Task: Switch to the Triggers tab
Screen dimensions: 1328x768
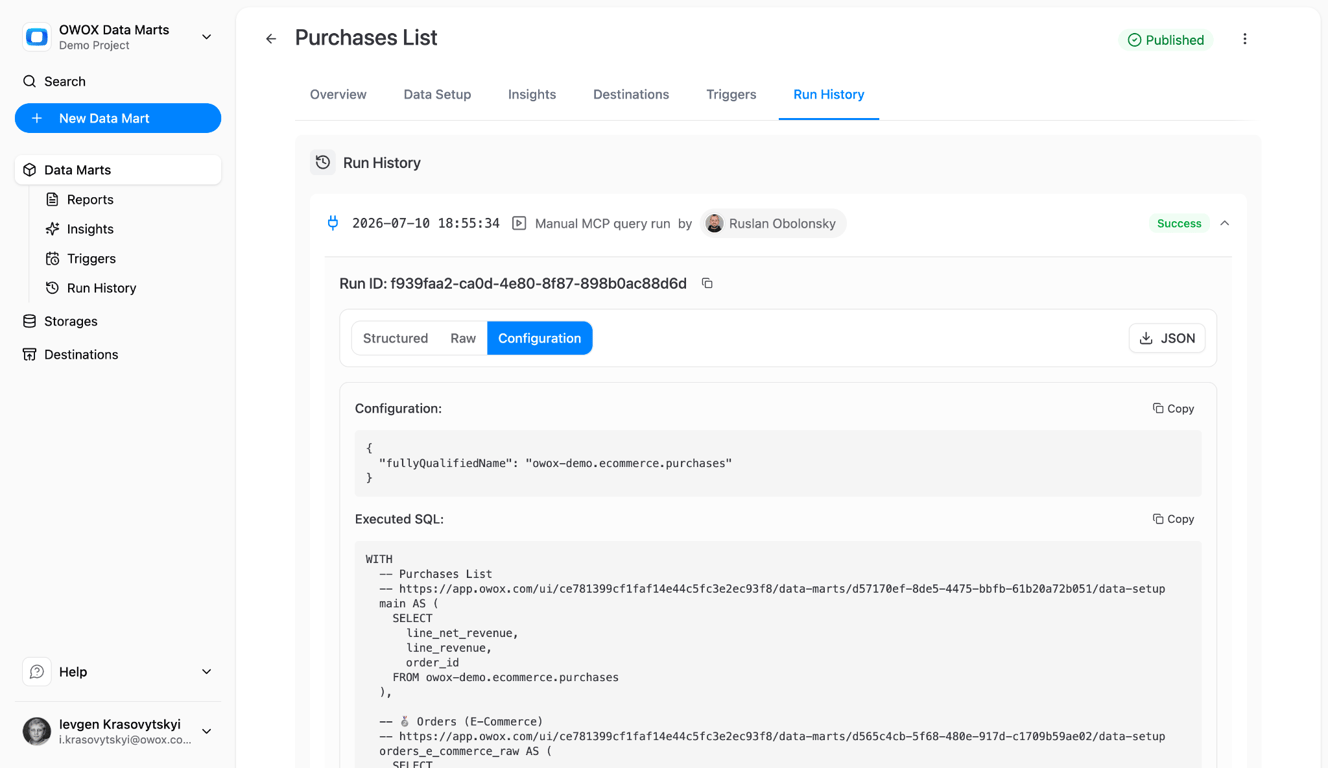Action: (x=731, y=94)
